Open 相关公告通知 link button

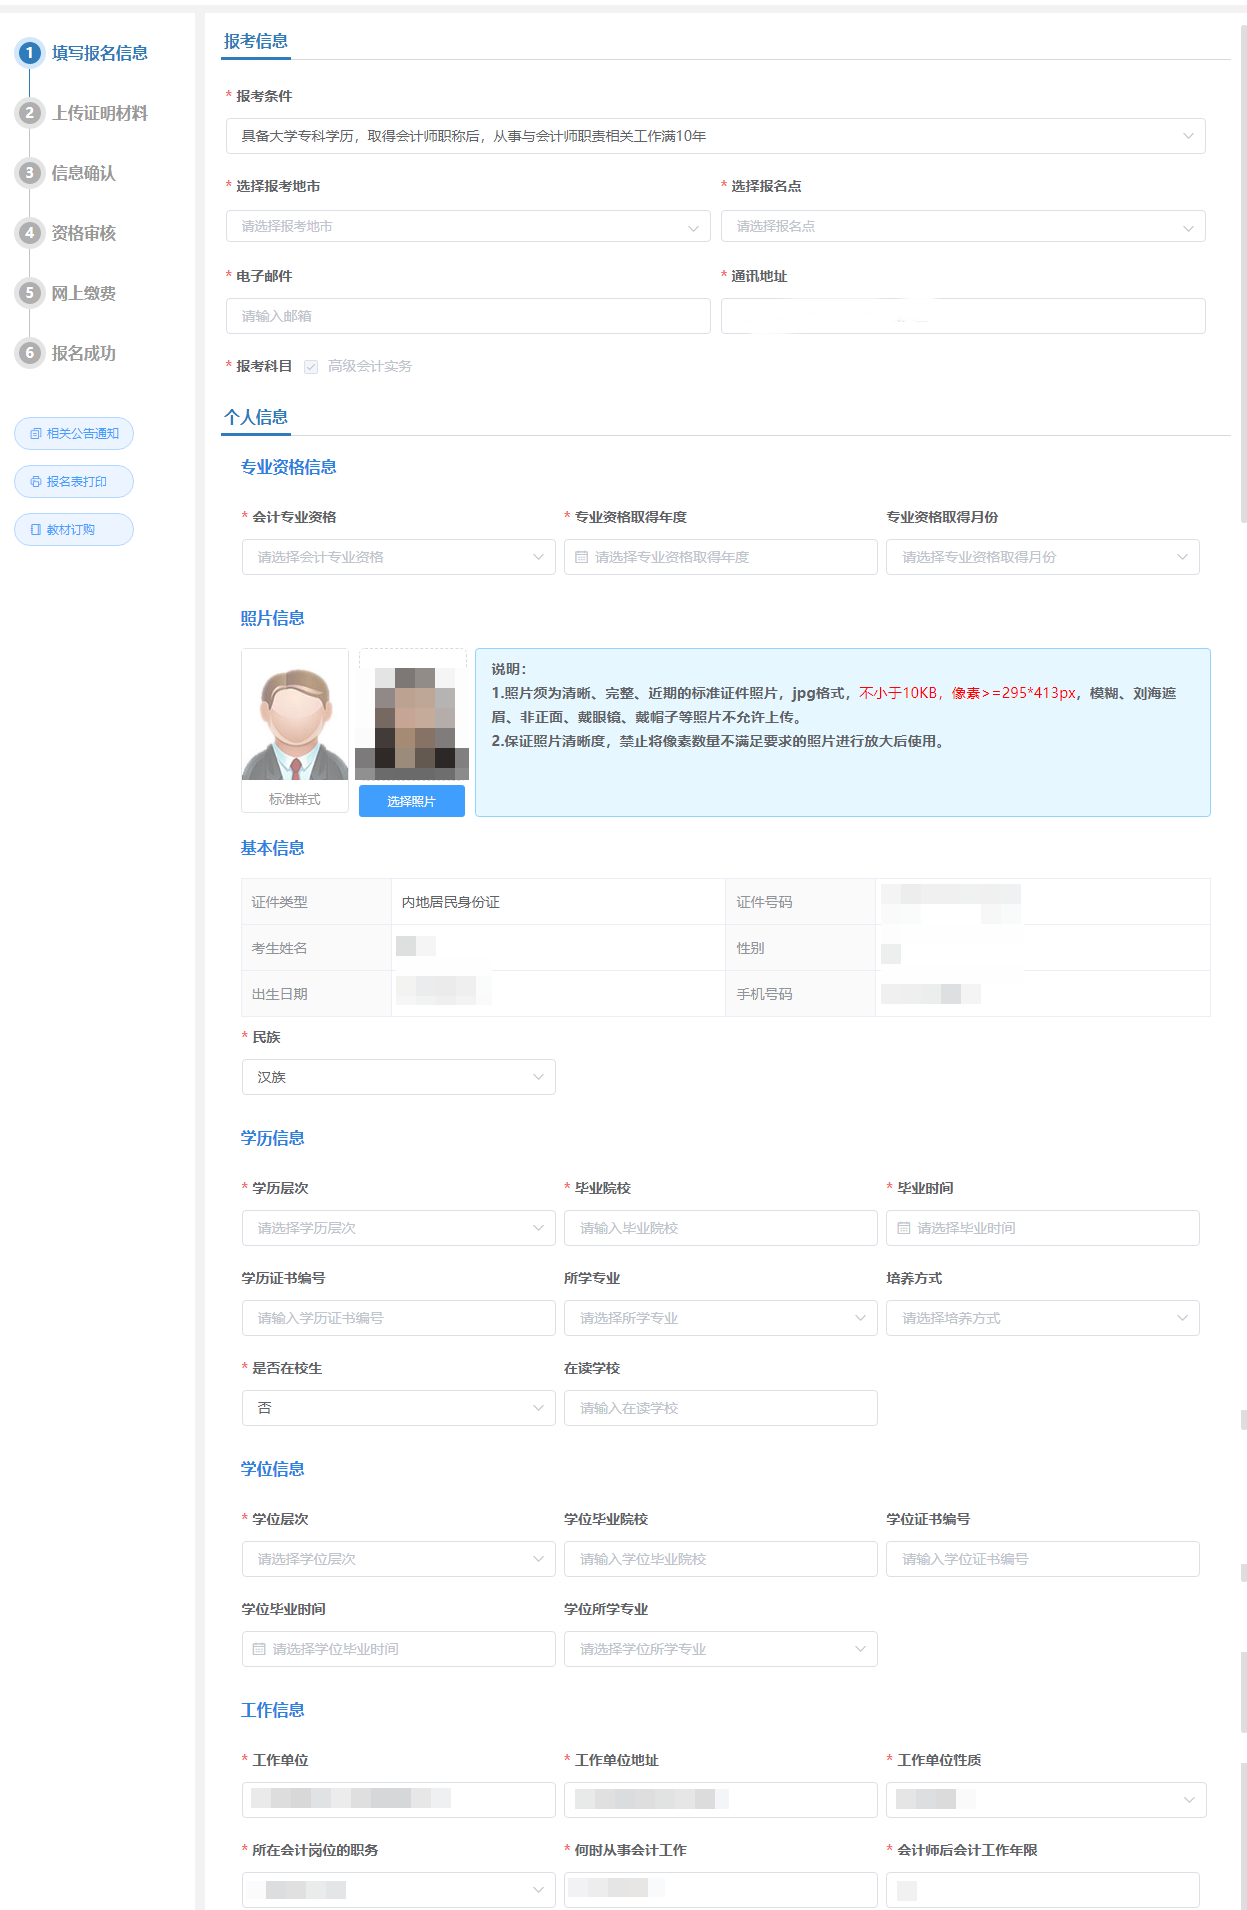[74, 434]
